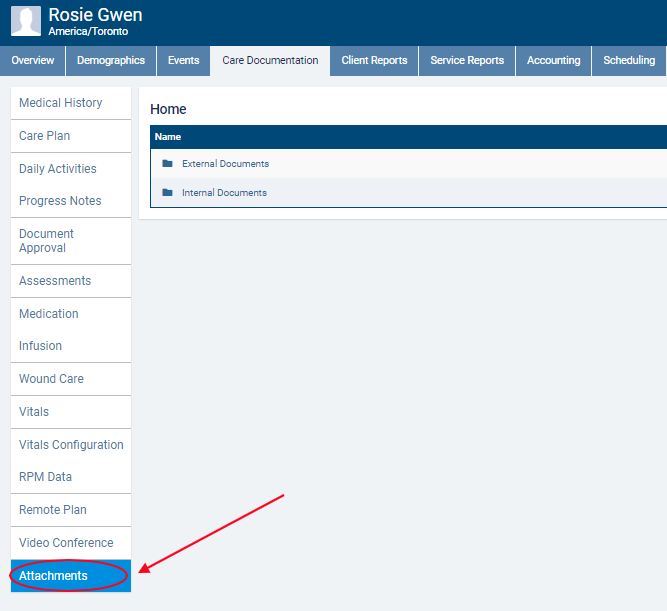This screenshot has width=667, height=611.
Task: Select Vitals Configuration in the sidebar
Action: pyautogui.click(x=71, y=445)
